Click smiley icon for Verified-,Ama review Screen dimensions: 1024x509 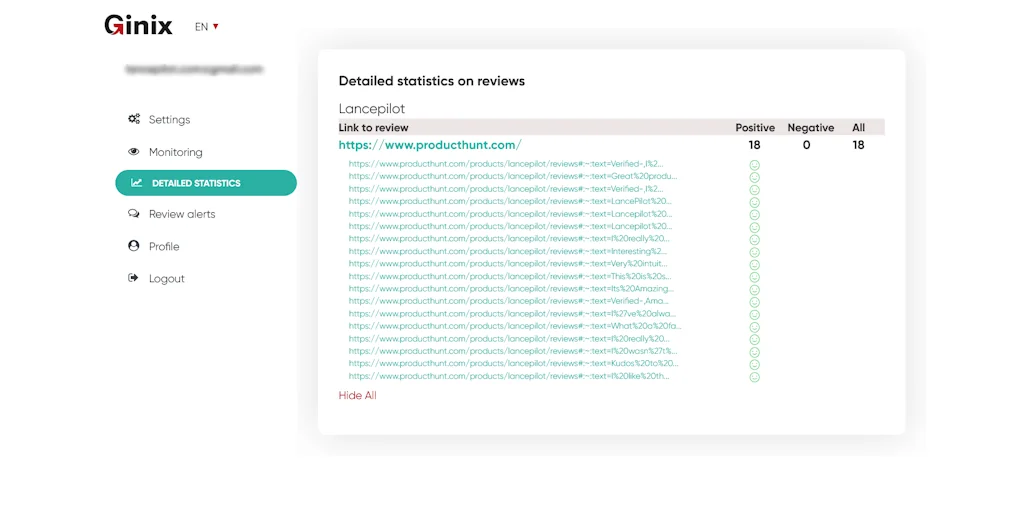754,302
